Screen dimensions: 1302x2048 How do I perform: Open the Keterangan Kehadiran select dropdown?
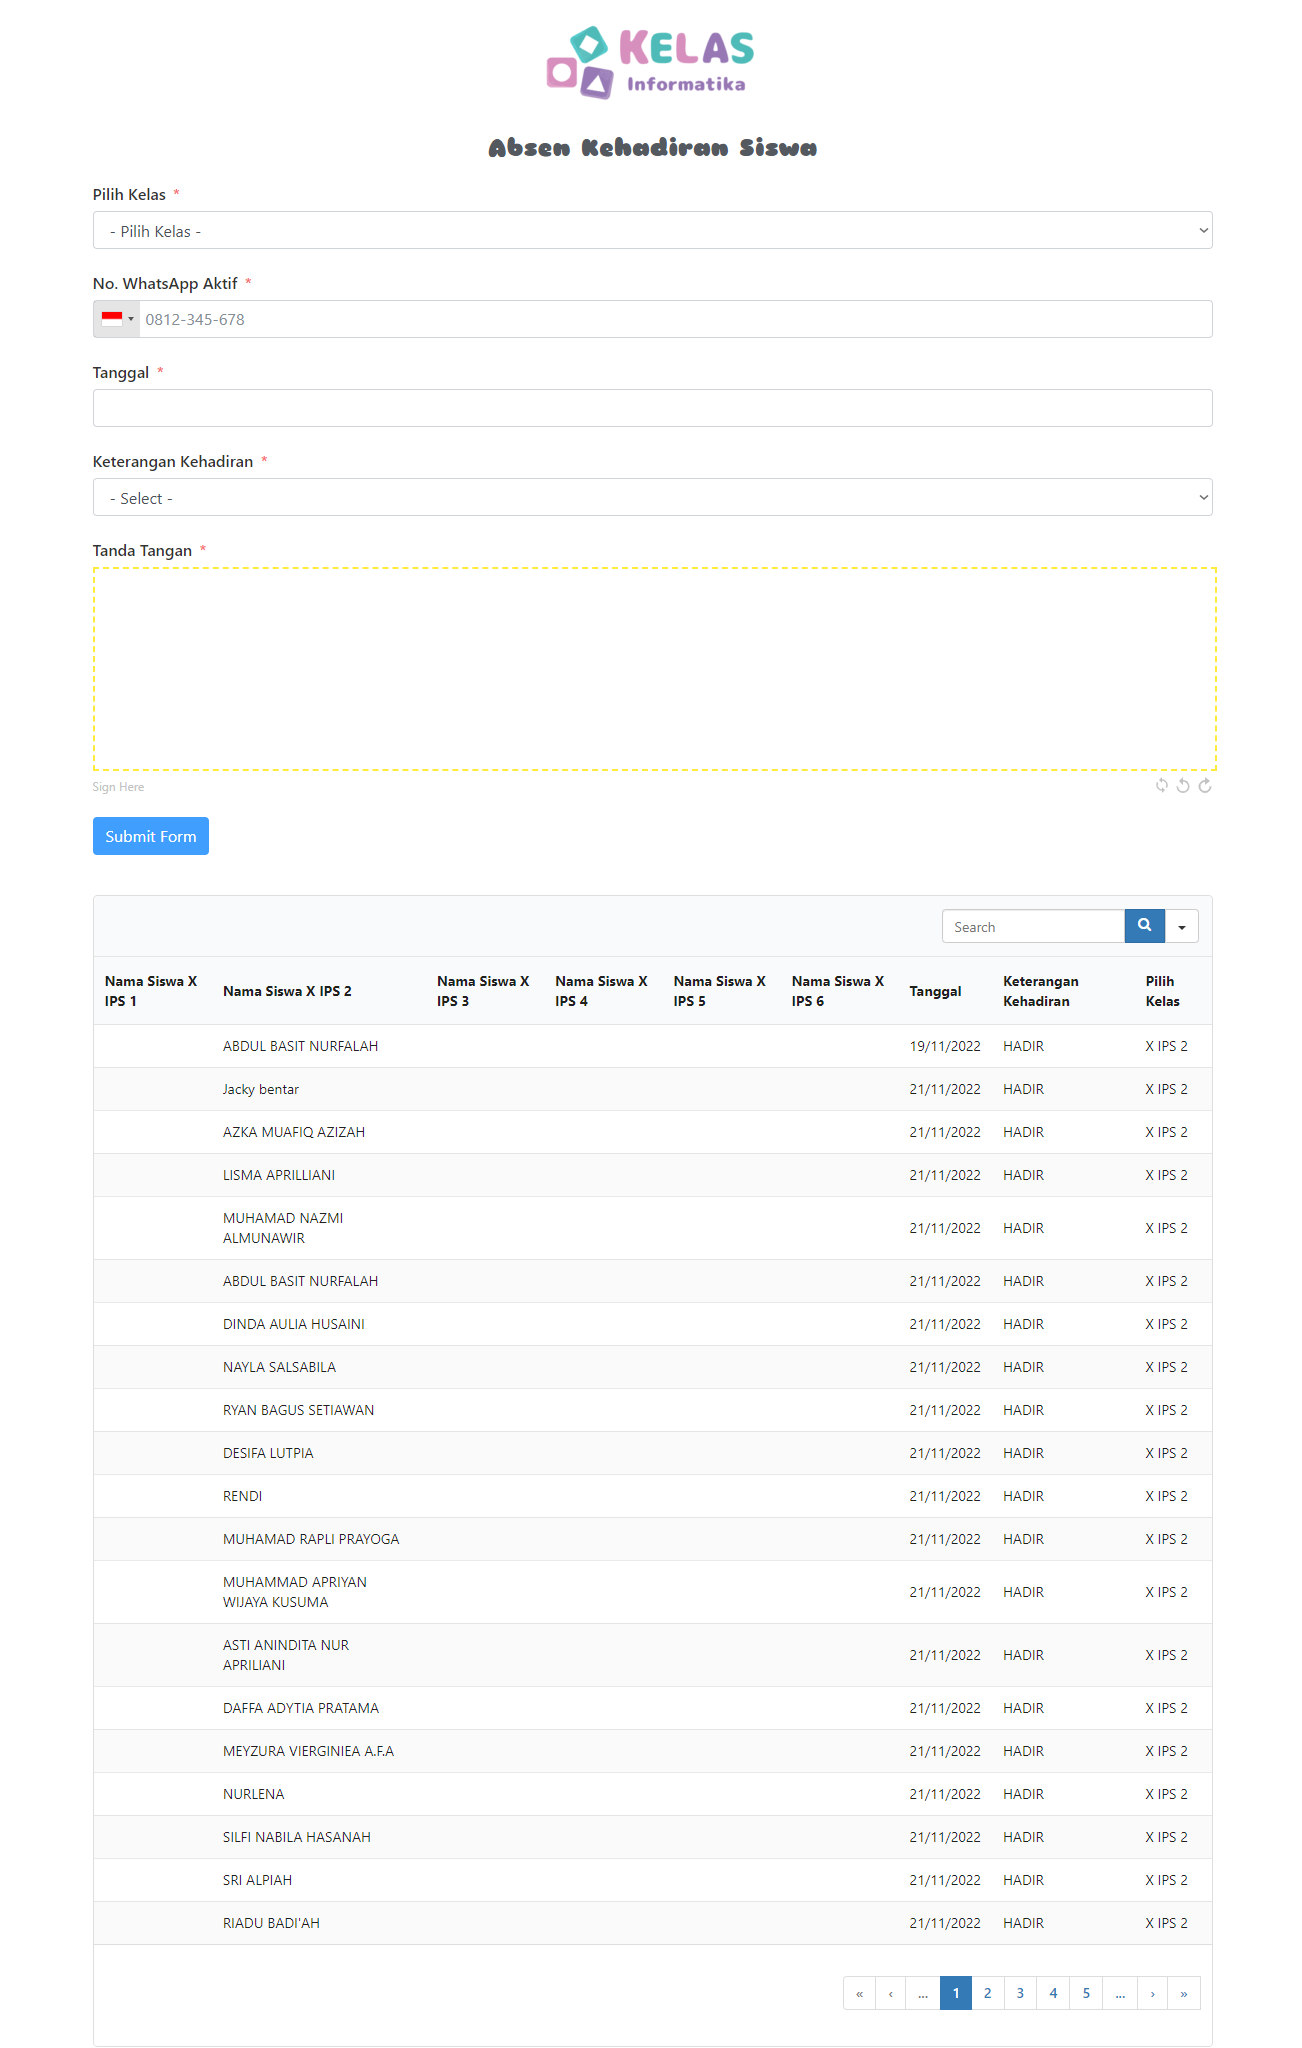click(x=652, y=498)
